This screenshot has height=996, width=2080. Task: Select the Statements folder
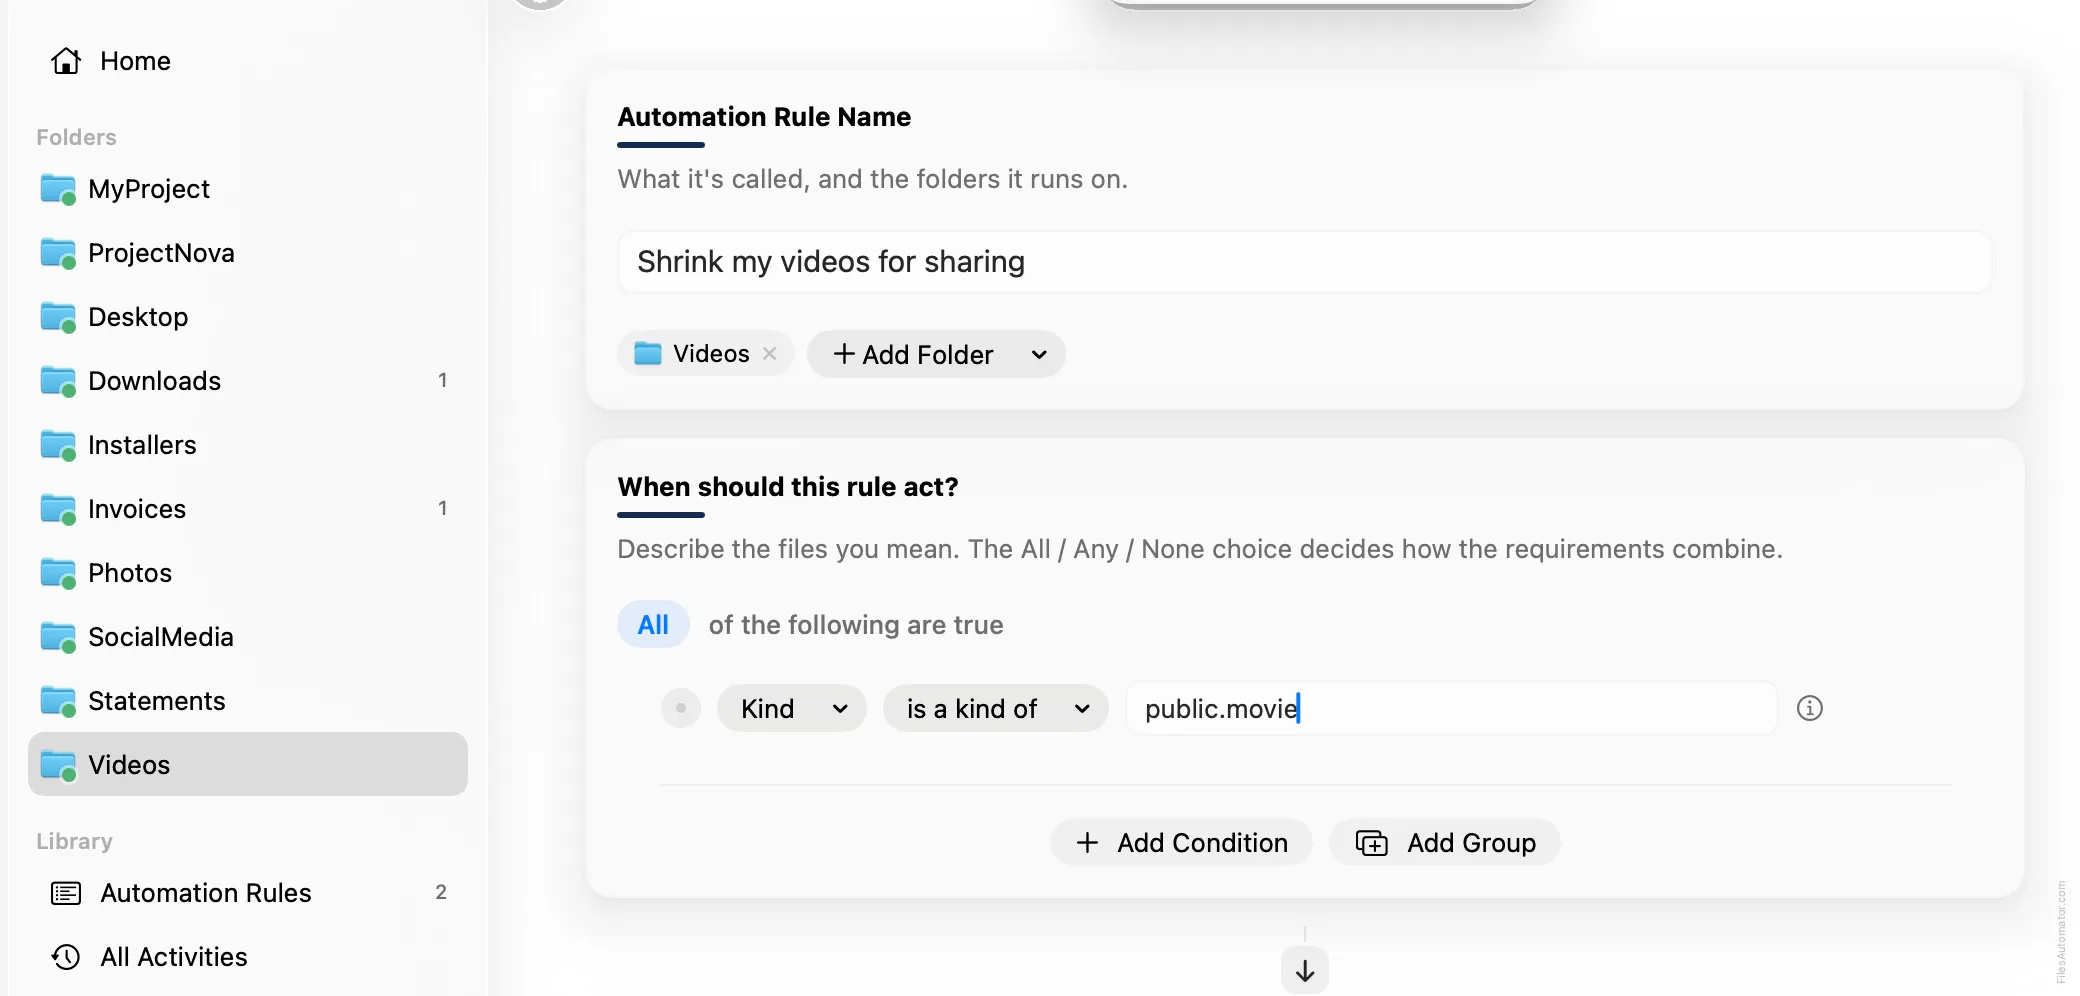(247, 701)
